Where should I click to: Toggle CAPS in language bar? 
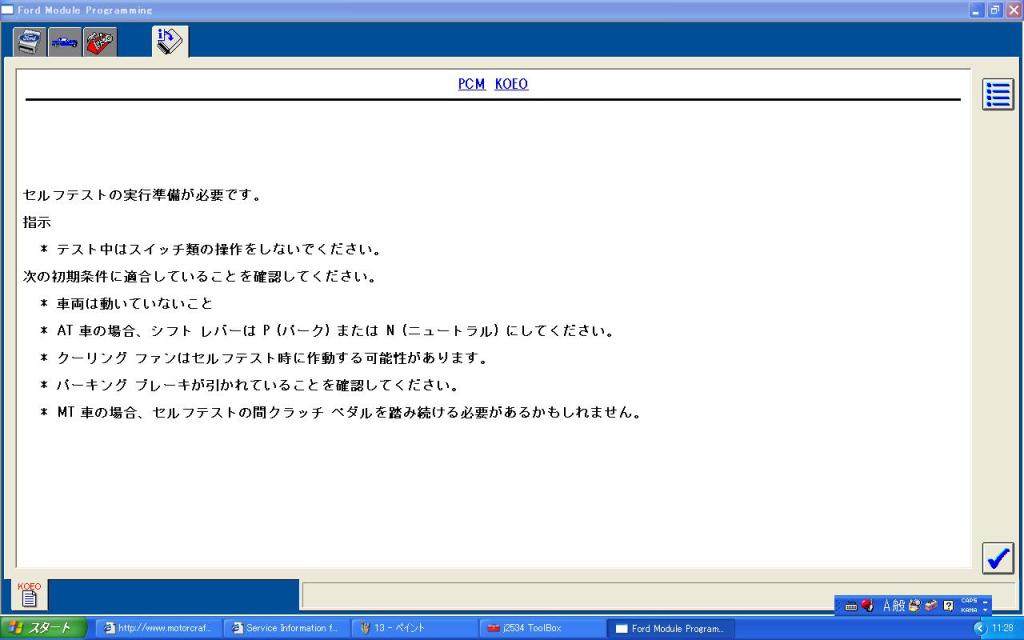pyautogui.click(x=969, y=600)
